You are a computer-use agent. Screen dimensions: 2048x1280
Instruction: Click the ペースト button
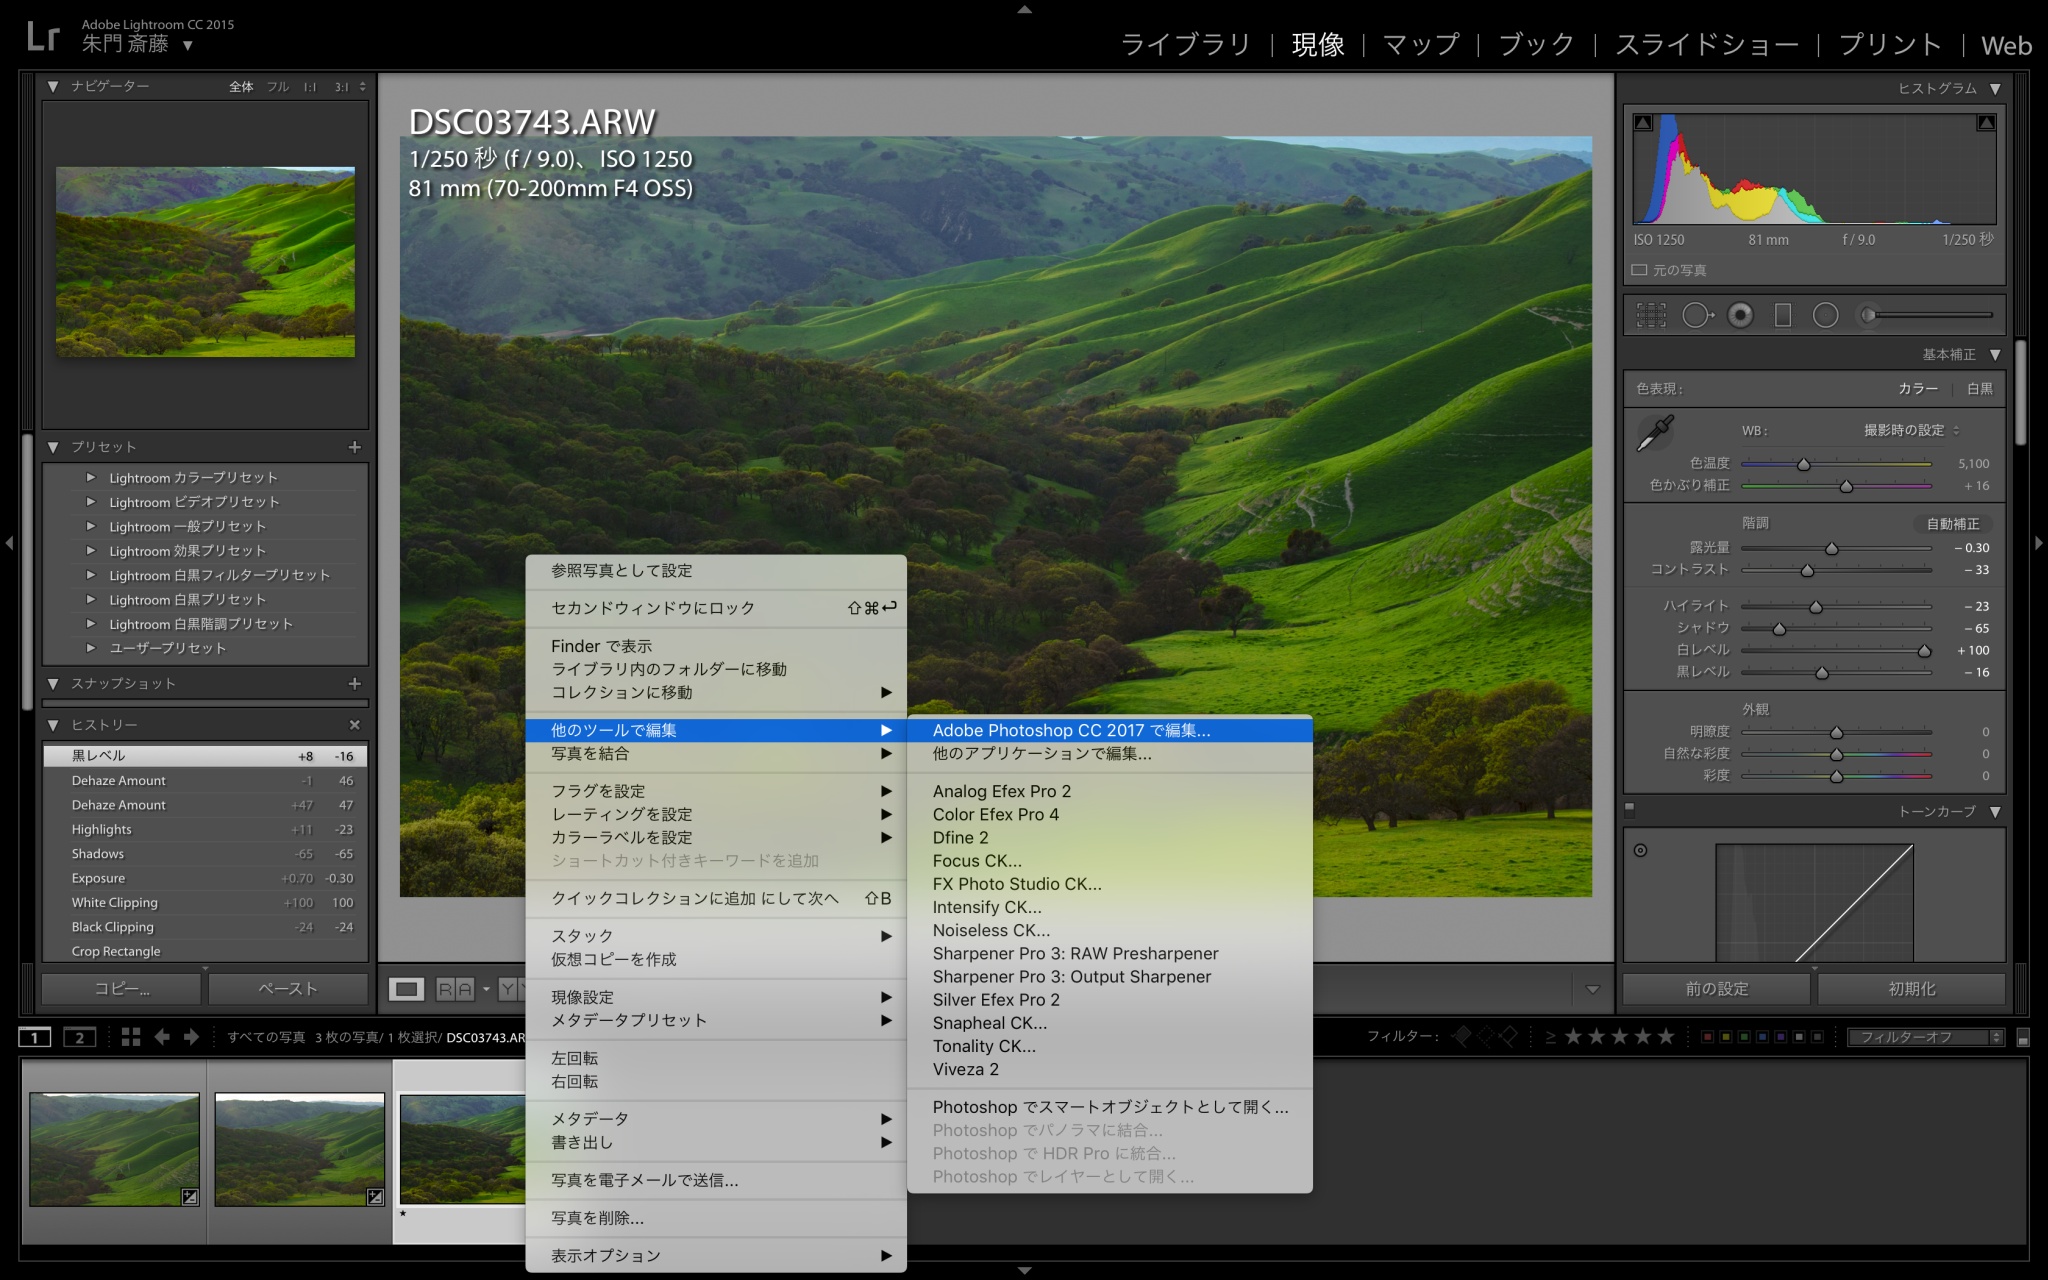tap(288, 989)
